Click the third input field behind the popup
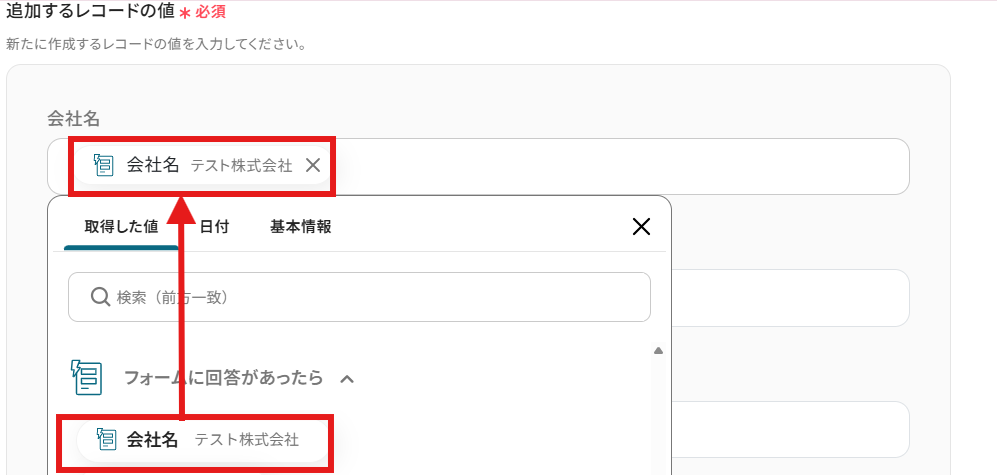This screenshot has height=475, width=997. coord(790,429)
